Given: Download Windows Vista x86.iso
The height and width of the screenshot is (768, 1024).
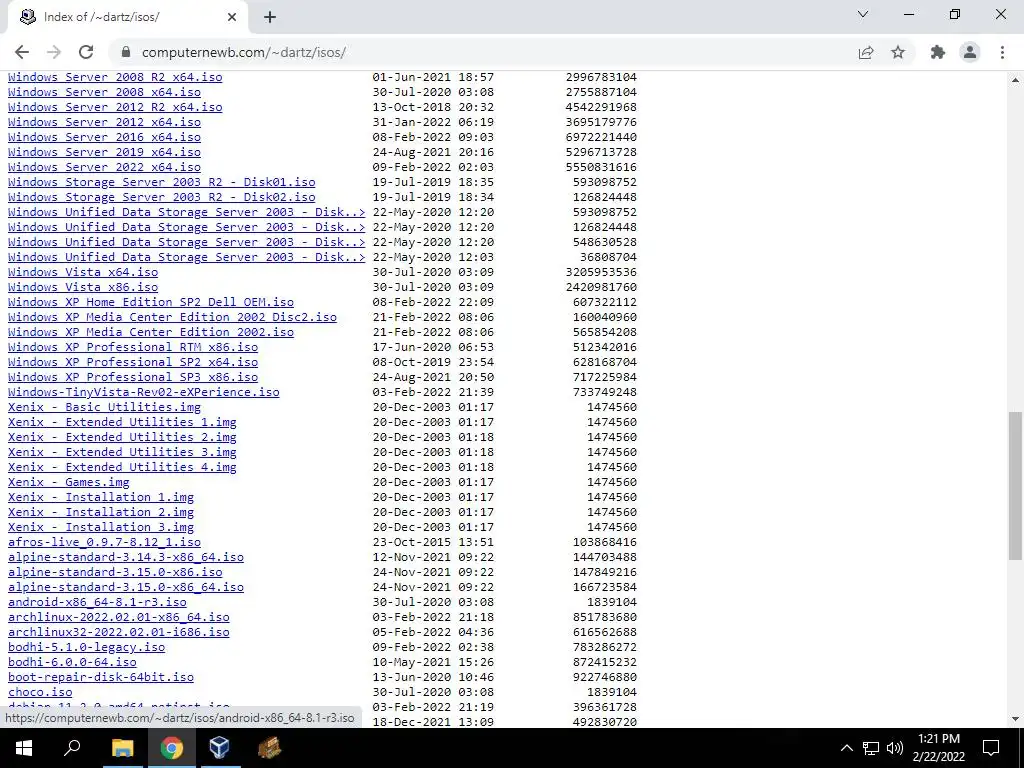Looking at the screenshot, I should tap(83, 287).
